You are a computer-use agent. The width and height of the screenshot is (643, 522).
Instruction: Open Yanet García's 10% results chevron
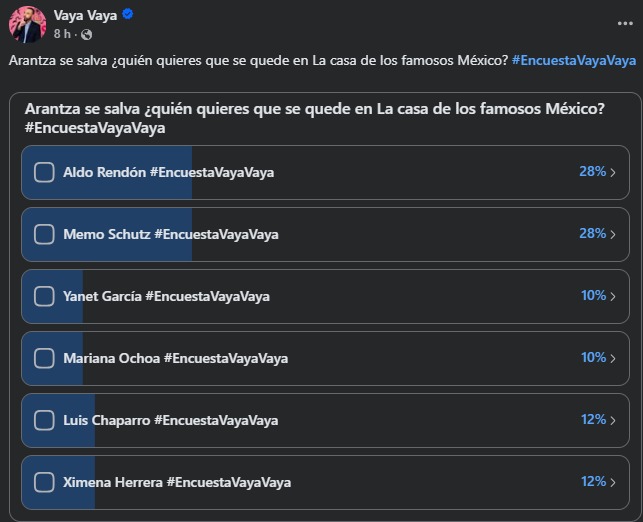click(613, 296)
